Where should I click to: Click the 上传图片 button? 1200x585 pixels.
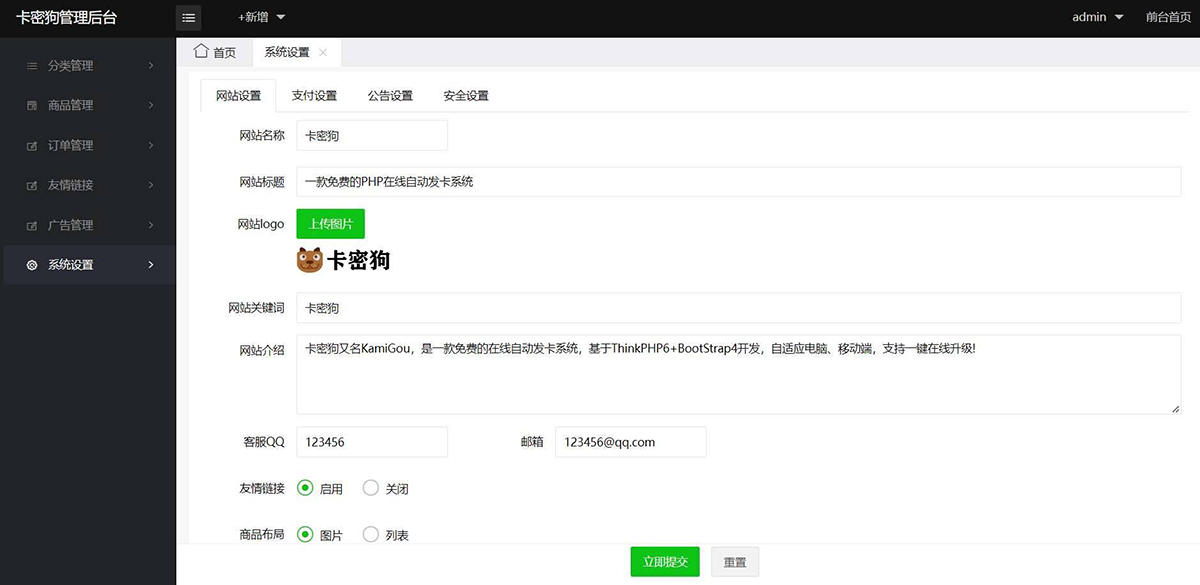click(330, 224)
